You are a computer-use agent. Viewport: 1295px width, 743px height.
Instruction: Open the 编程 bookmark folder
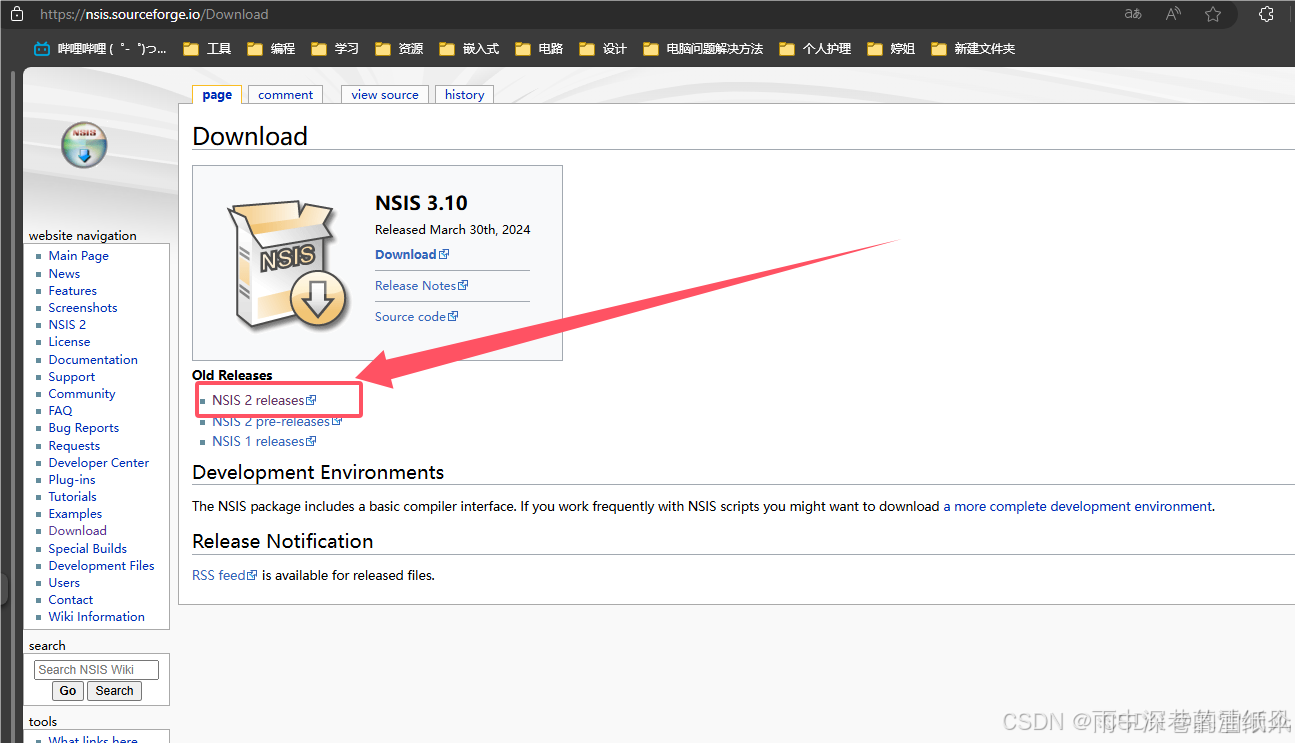pyautogui.click(x=271, y=48)
